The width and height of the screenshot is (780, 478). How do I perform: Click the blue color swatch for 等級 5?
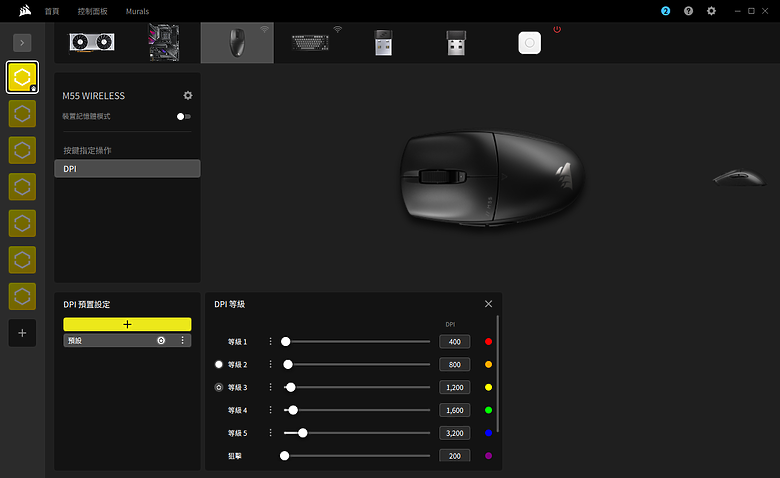point(488,433)
